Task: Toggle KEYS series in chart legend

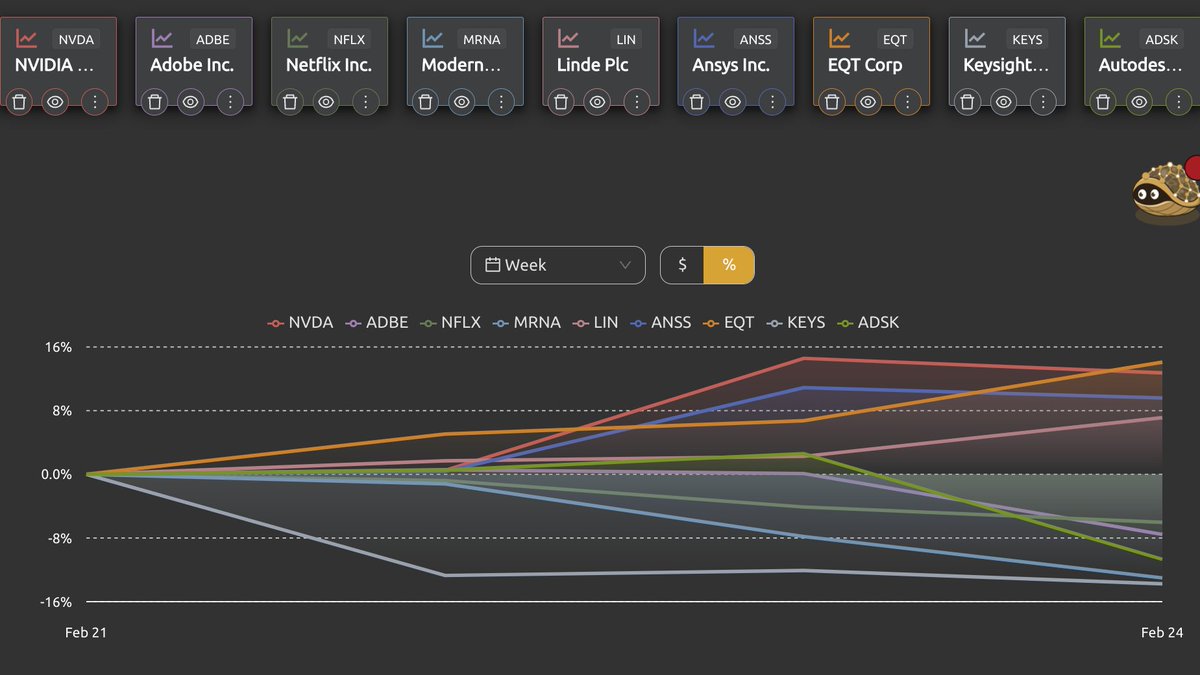Action: tap(796, 322)
